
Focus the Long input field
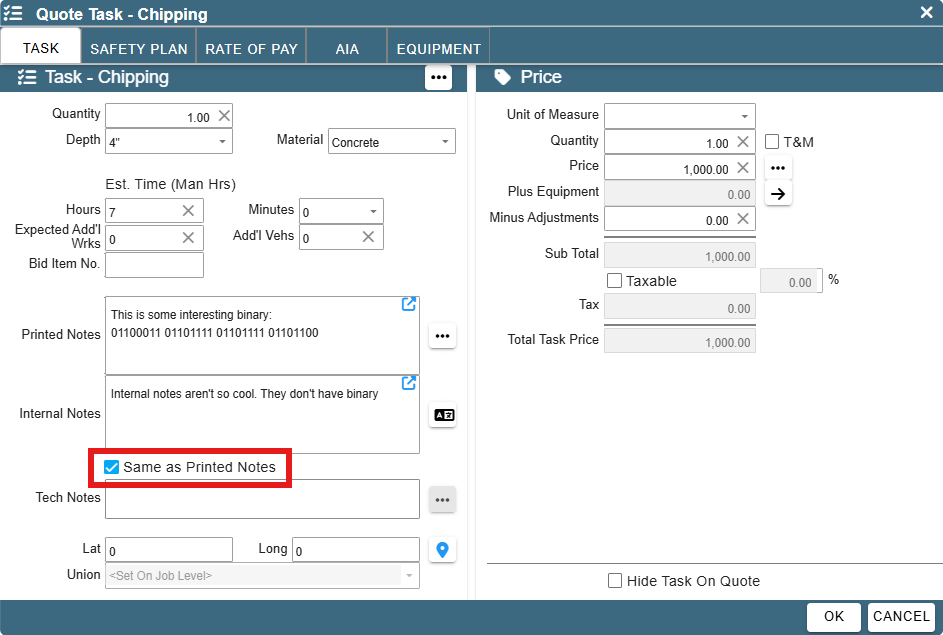point(356,550)
